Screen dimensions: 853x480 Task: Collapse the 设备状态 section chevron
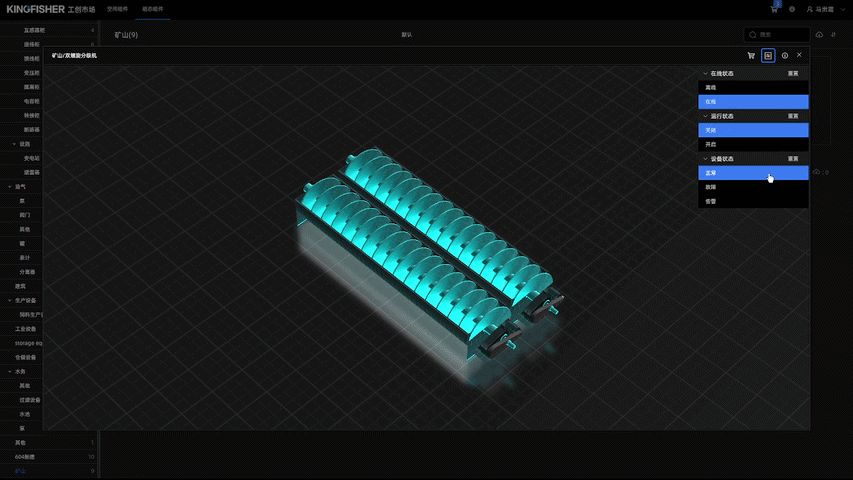tap(706, 159)
